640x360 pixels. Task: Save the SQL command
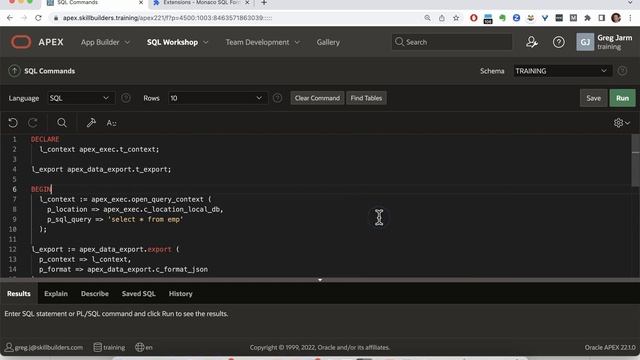593,98
